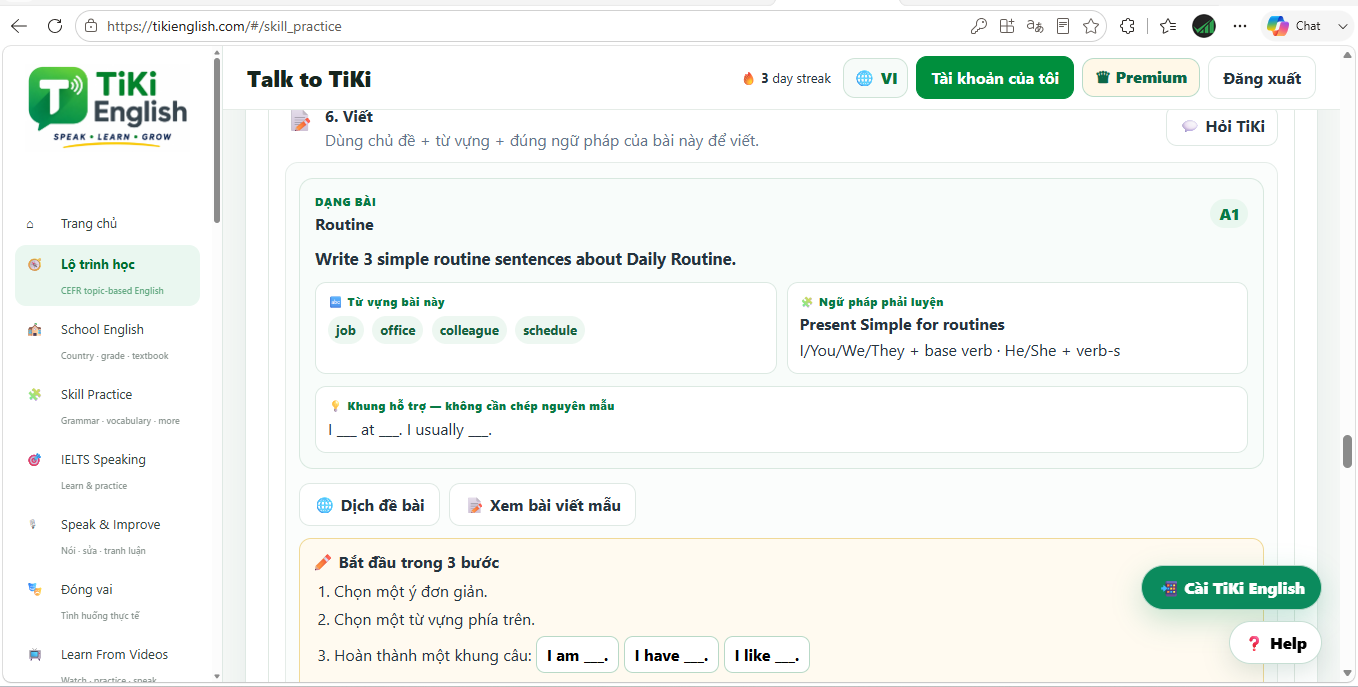Click the Hỏi TiKi button
The width and height of the screenshot is (1358, 687).
pos(1222,126)
